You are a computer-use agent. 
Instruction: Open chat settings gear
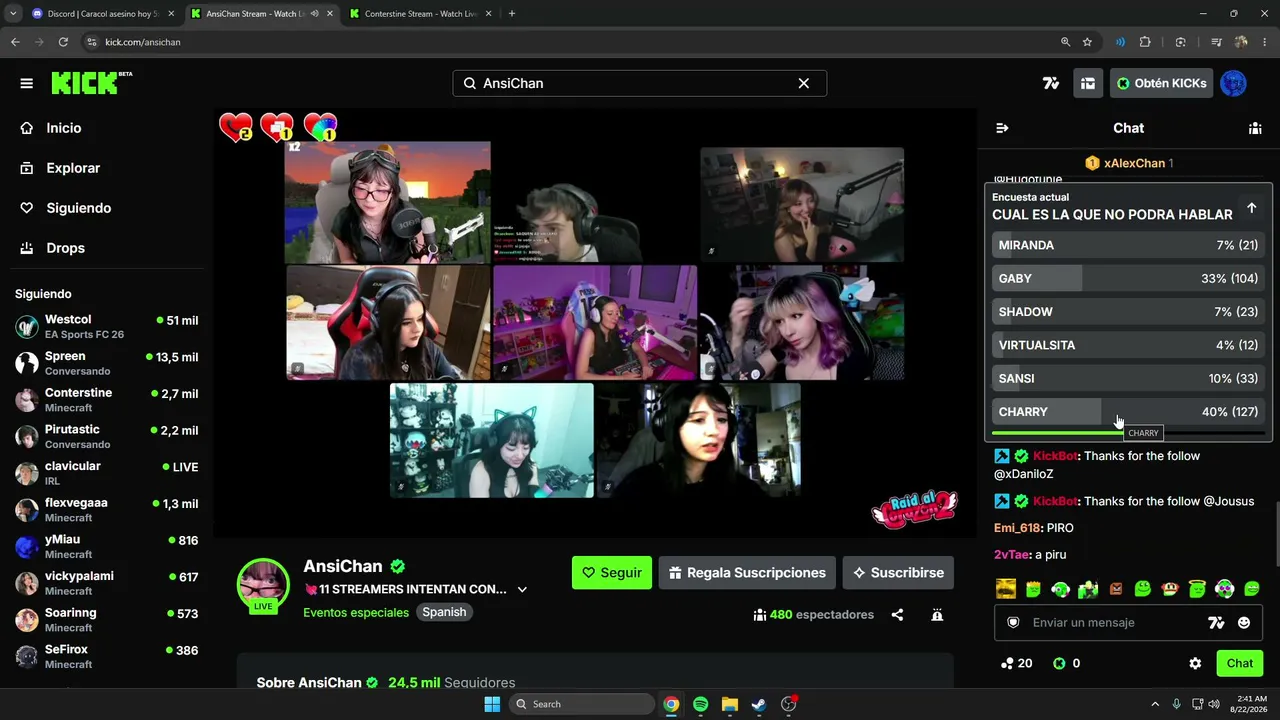[1195, 663]
